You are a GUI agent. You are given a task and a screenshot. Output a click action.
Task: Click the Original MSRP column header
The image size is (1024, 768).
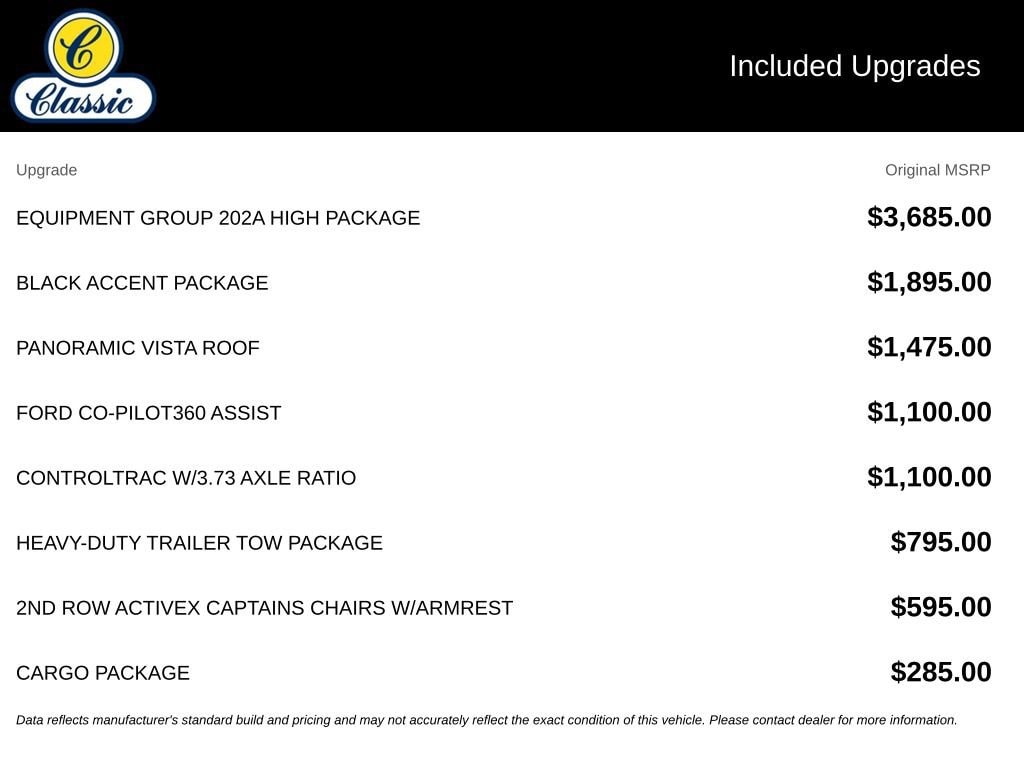937,170
